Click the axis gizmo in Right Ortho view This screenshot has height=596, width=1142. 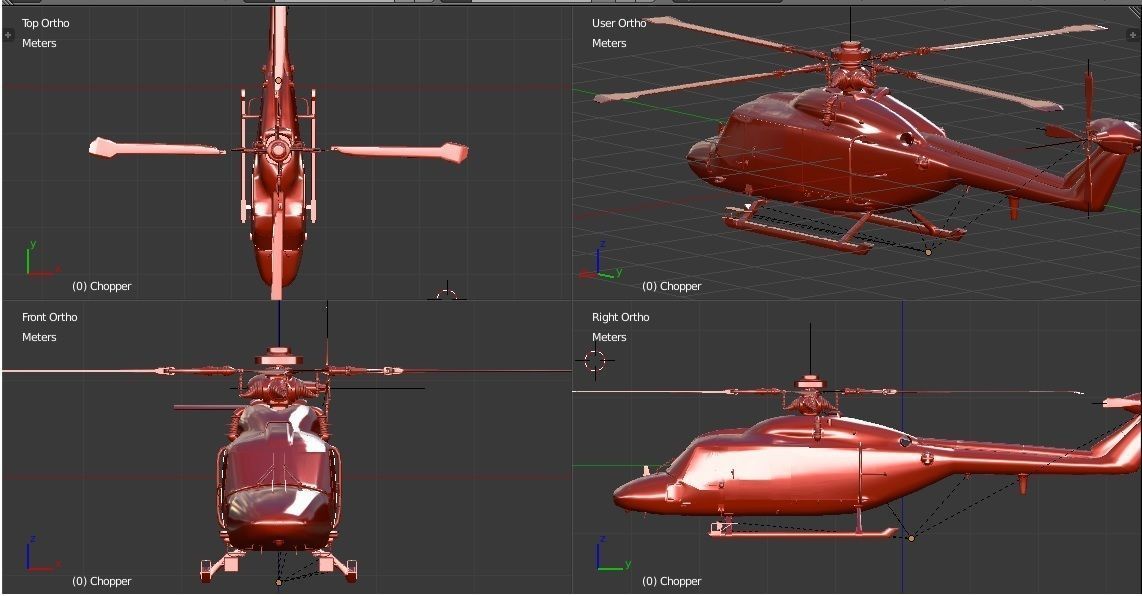click(612, 554)
